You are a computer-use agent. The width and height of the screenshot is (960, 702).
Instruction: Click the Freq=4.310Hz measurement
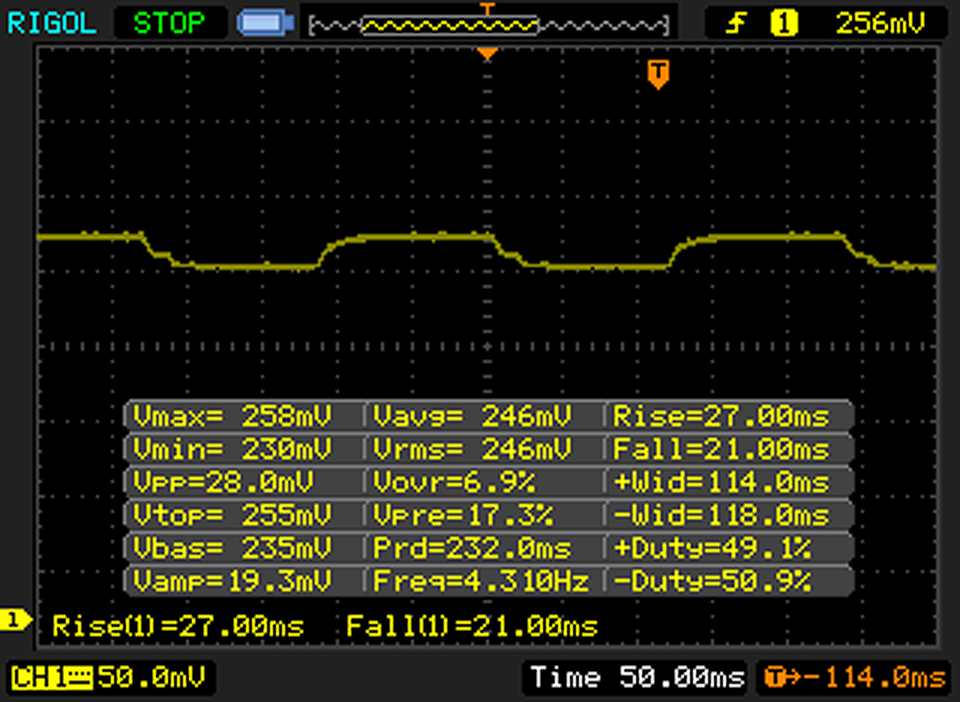[x=481, y=580]
